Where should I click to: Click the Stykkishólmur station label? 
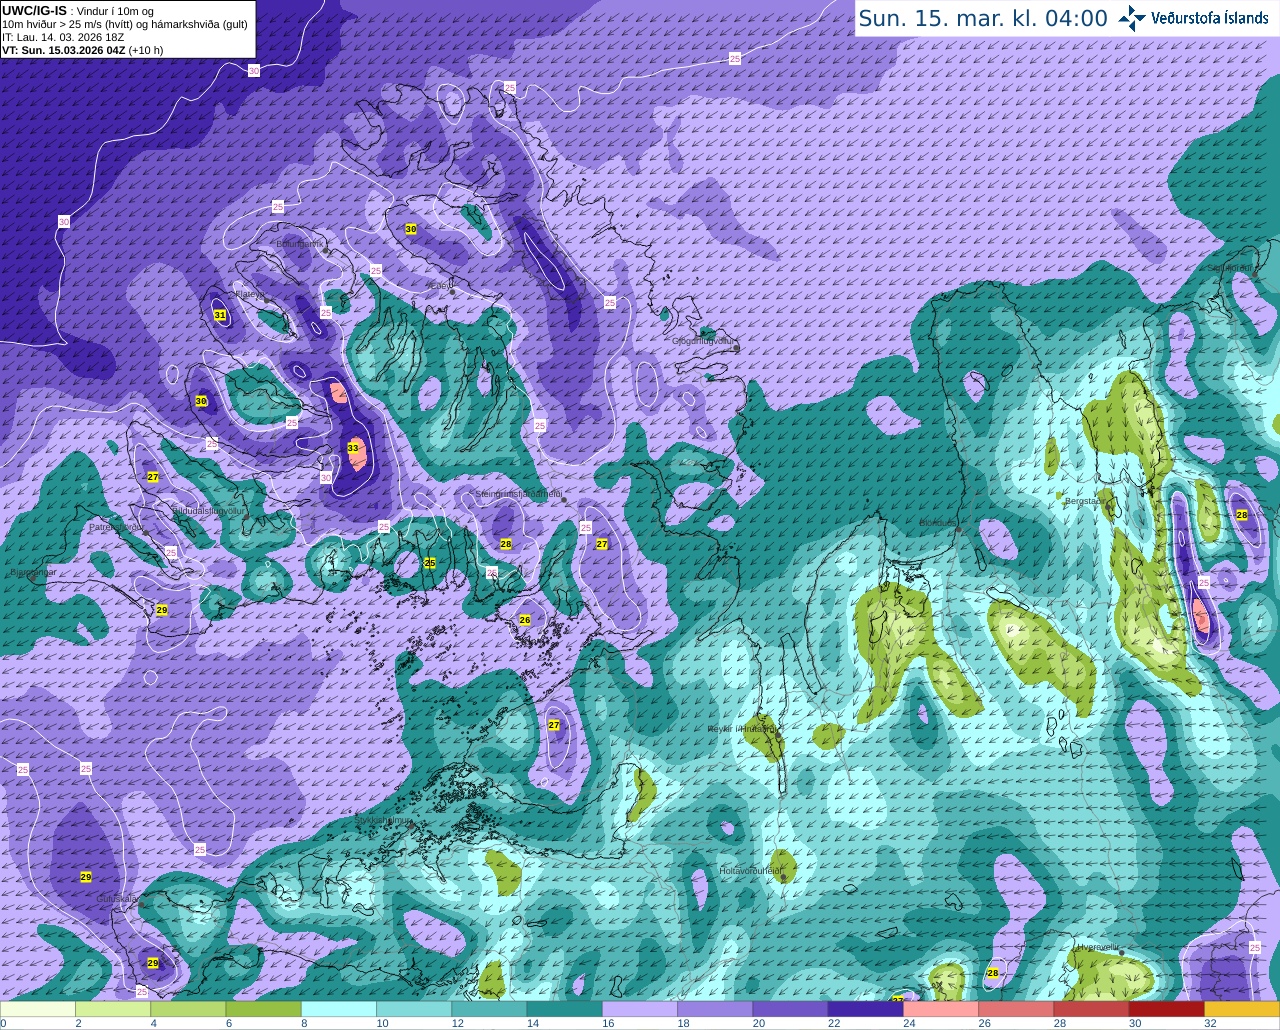(x=383, y=820)
